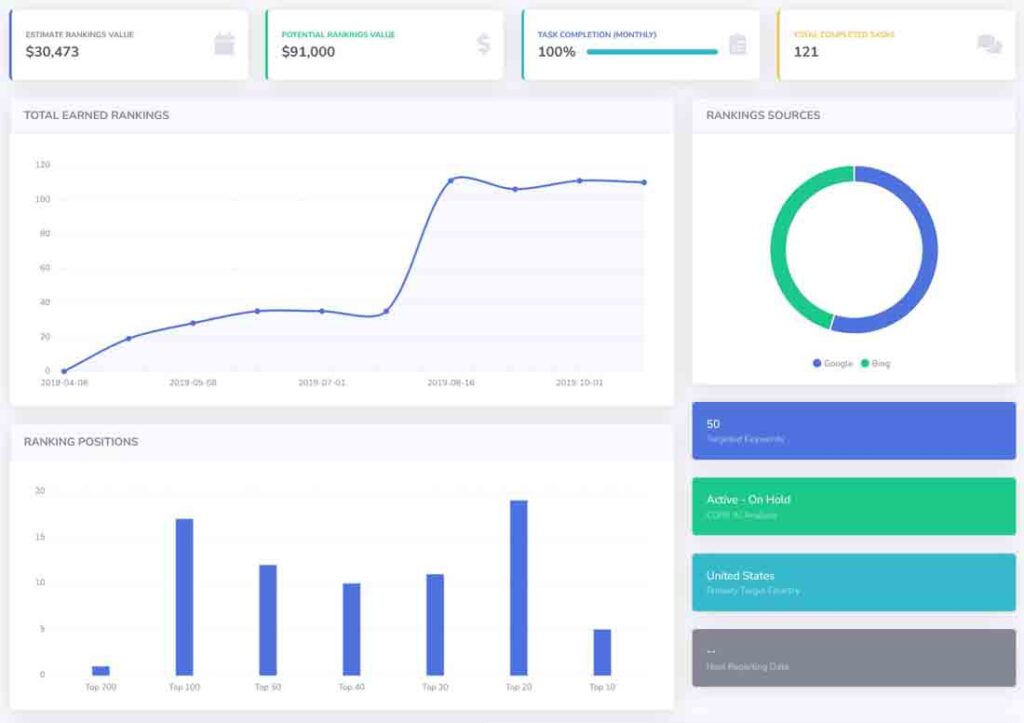The width and height of the screenshot is (1024, 723).
Task: Open the Active - On Hold status card
Action: point(853,506)
